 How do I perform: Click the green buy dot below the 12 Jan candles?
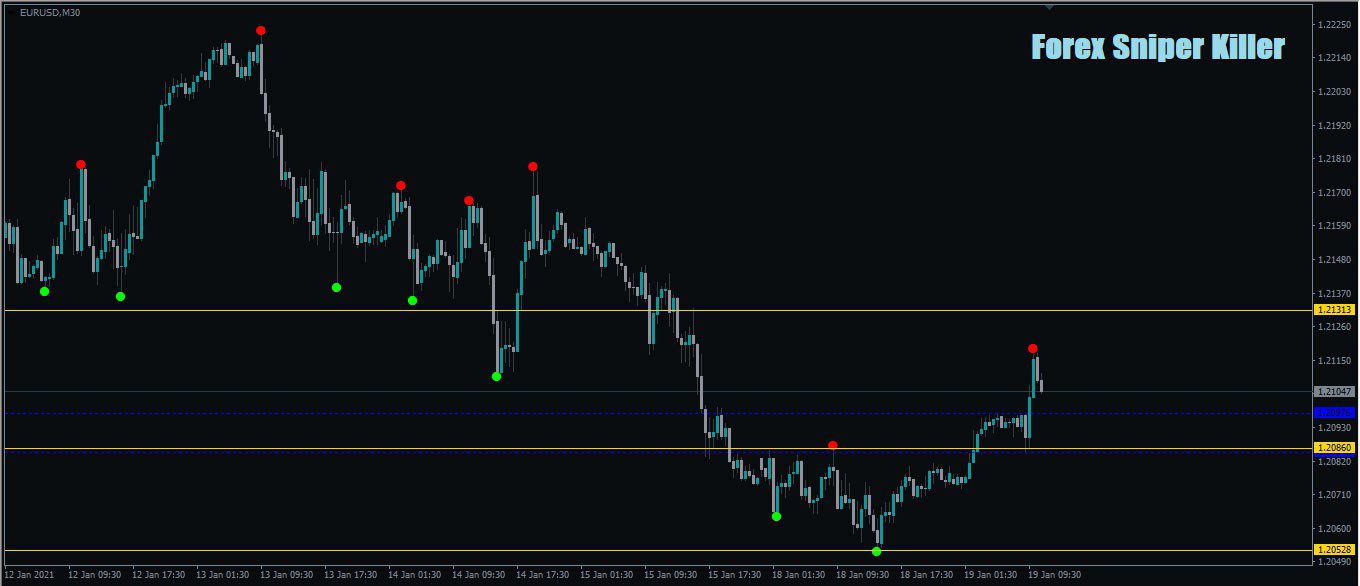43,292
